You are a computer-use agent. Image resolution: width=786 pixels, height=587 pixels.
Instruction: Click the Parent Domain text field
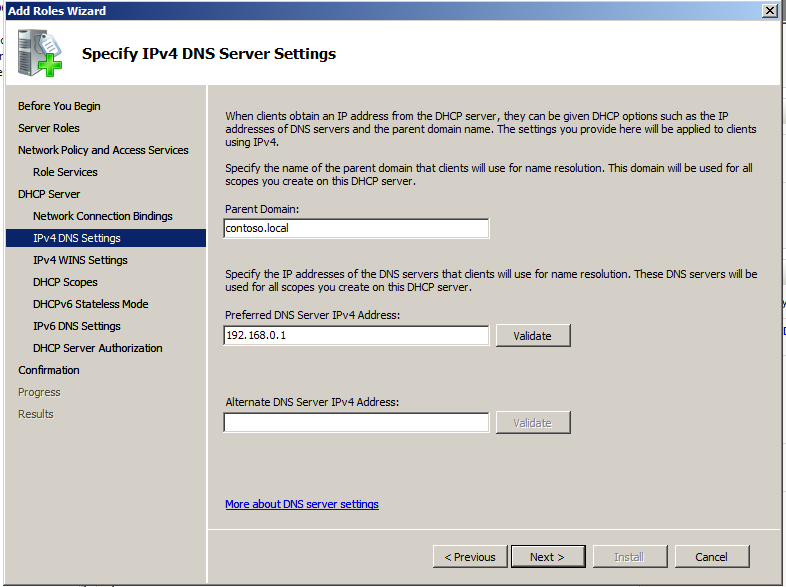click(356, 229)
